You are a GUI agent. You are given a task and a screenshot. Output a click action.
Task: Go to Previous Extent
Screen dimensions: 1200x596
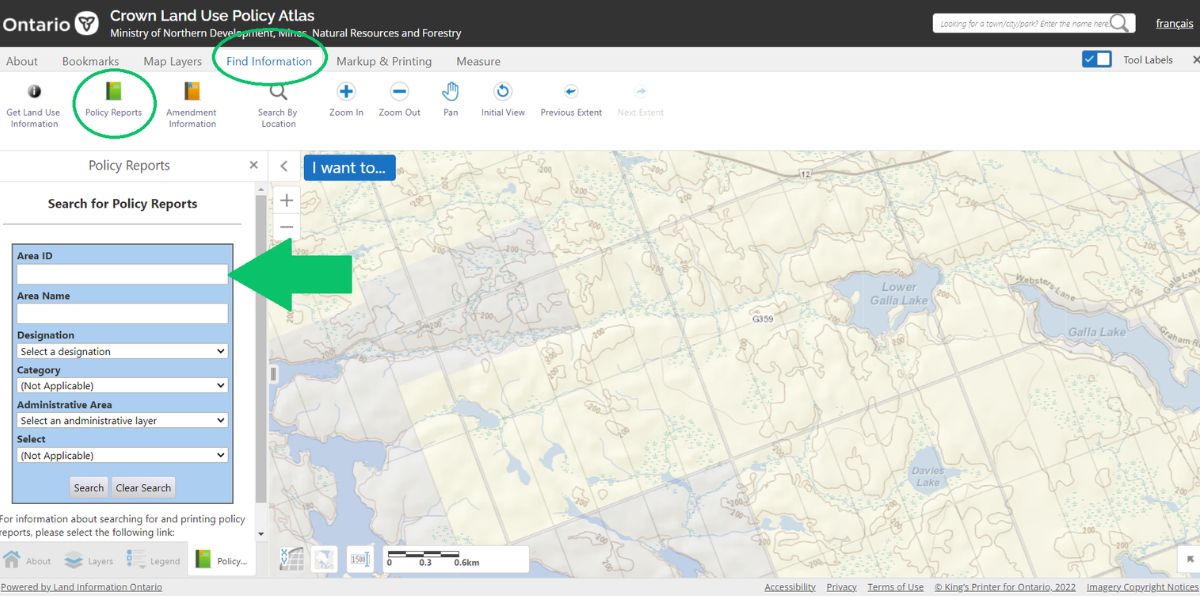pyautogui.click(x=571, y=100)
